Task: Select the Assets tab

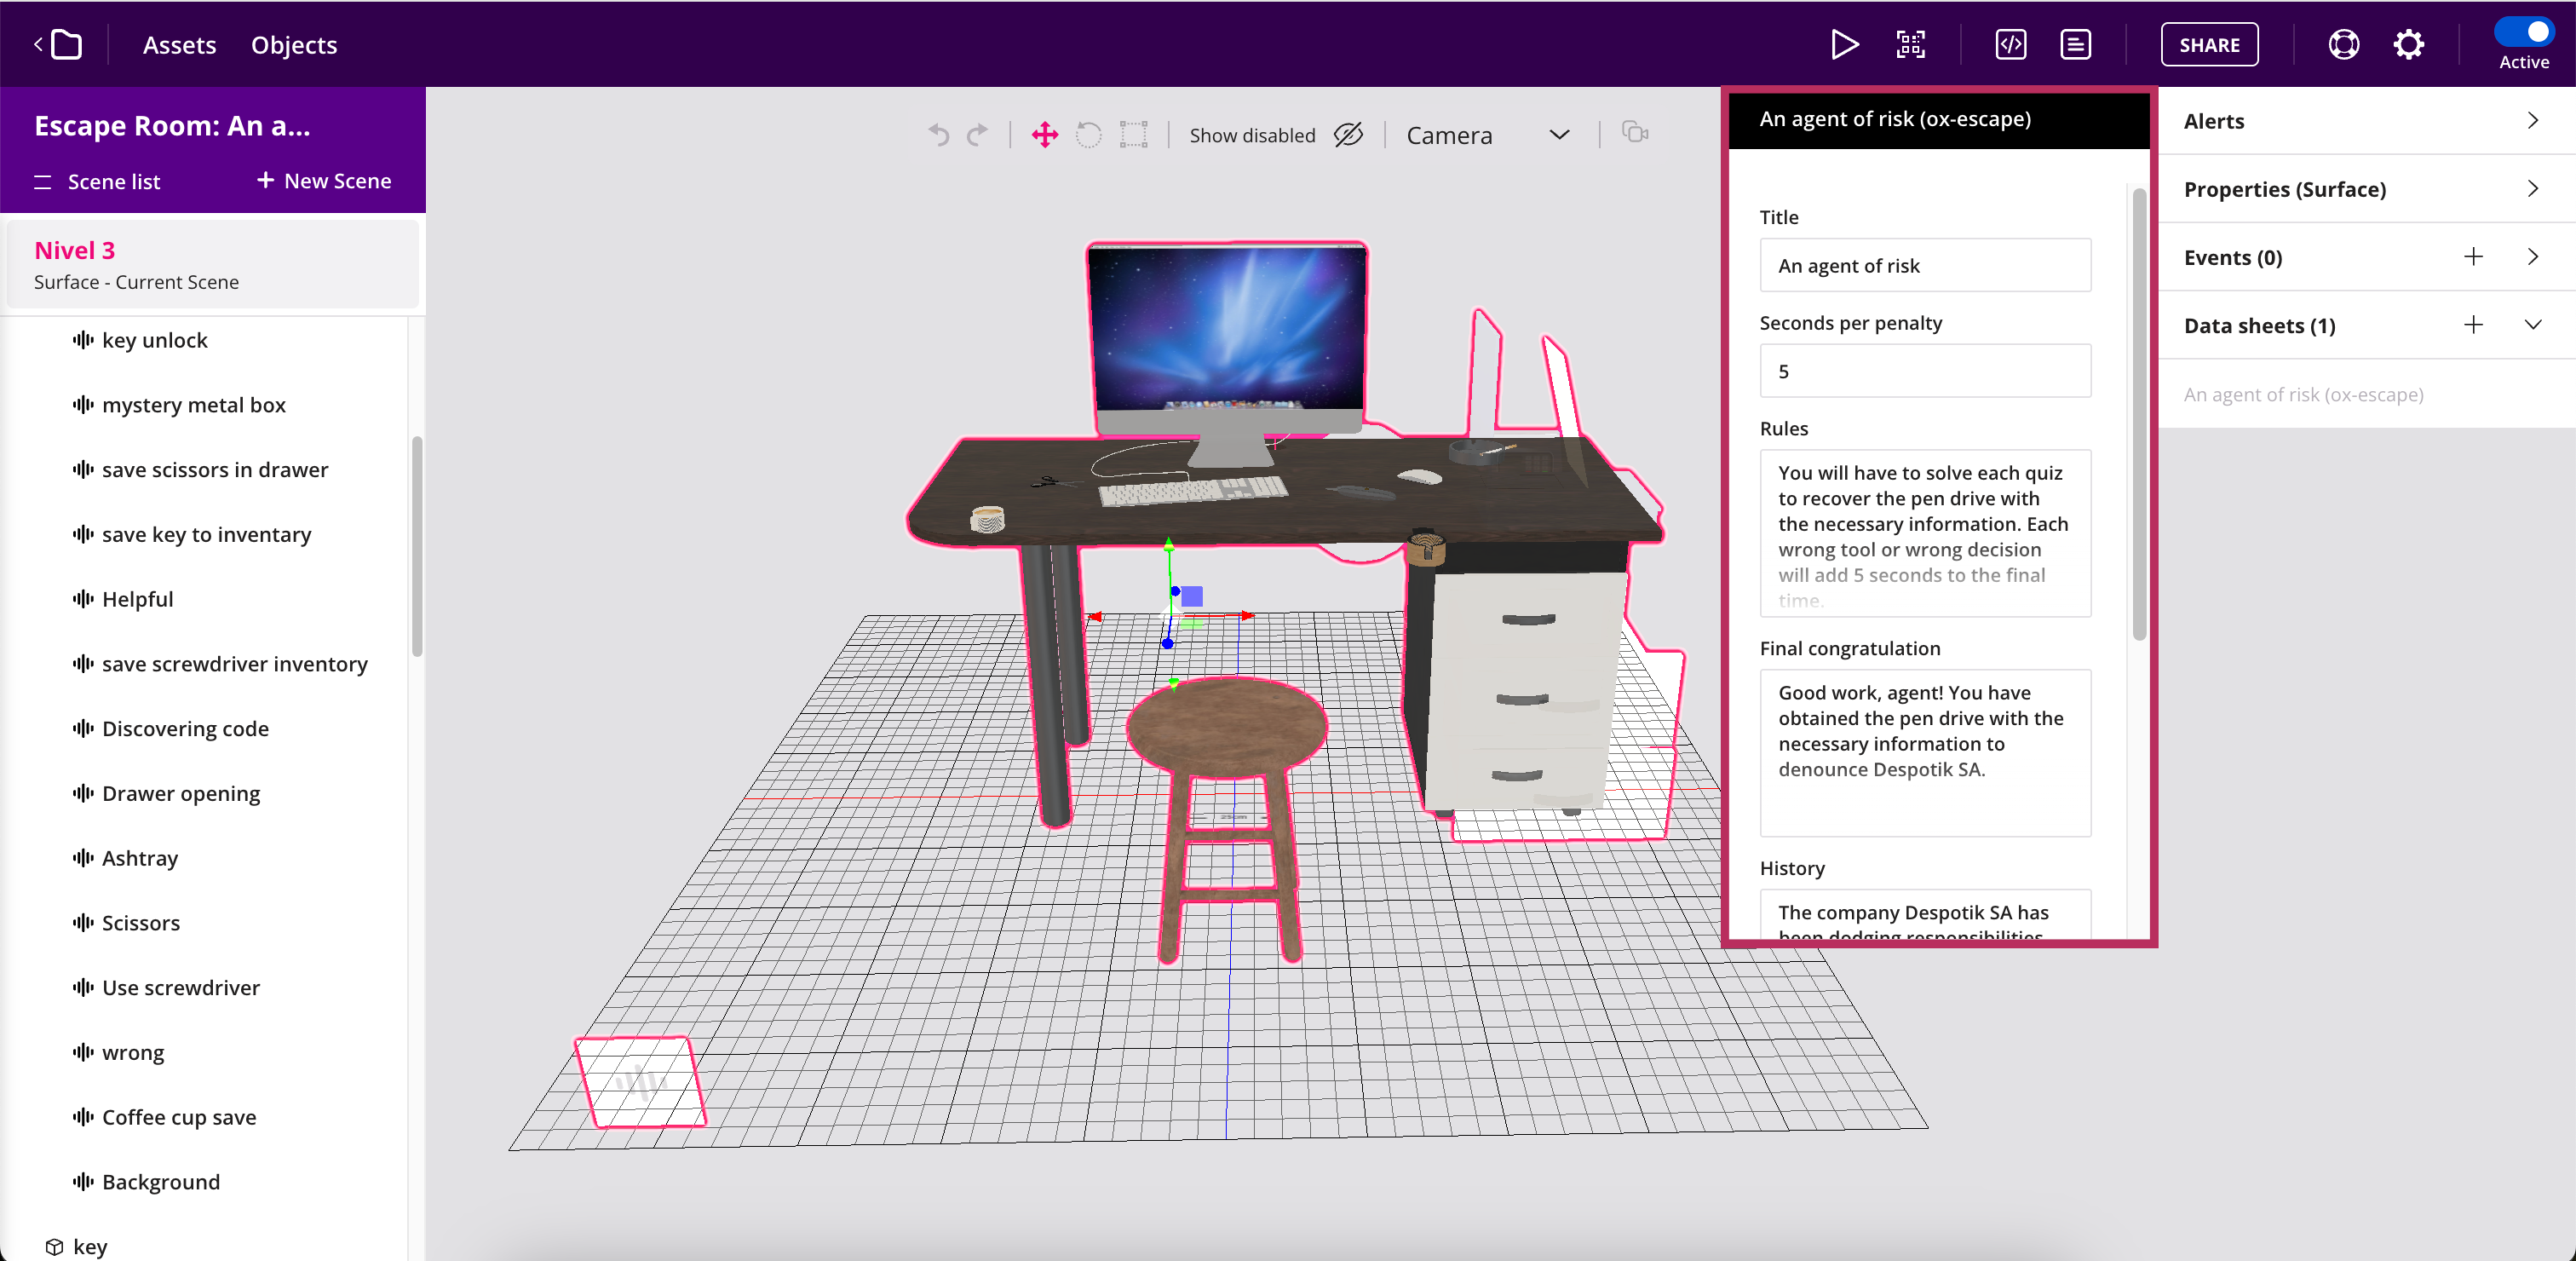Action: point(181,44)
